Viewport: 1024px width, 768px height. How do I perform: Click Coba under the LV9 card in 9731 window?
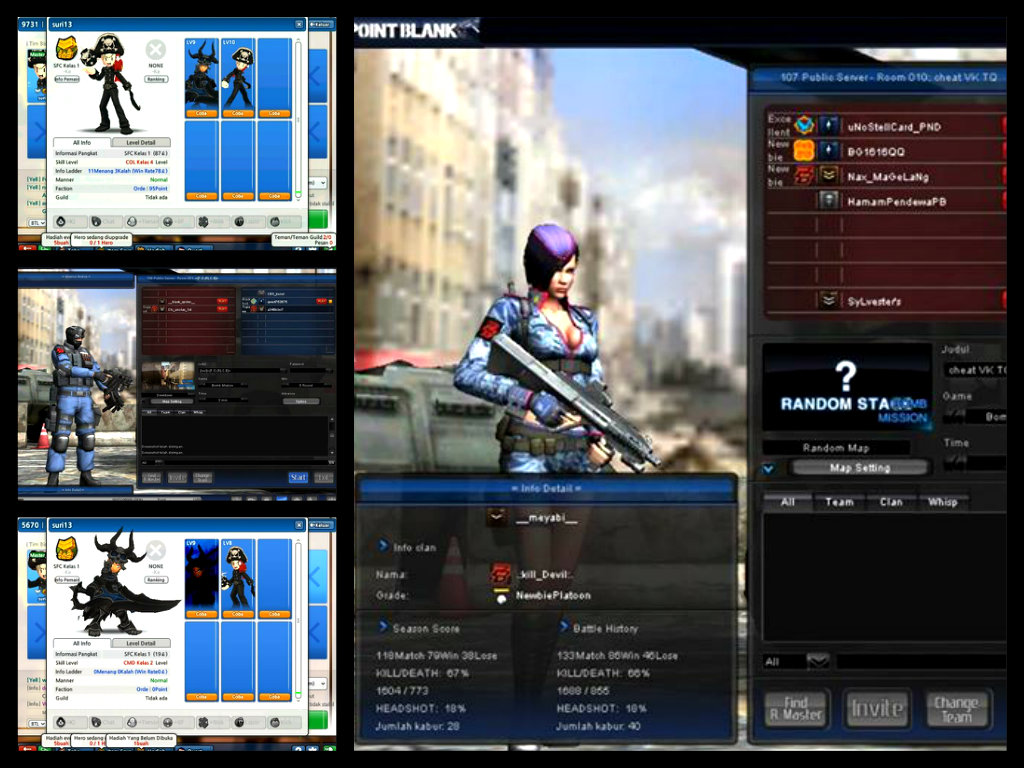[x=202, y=114]
